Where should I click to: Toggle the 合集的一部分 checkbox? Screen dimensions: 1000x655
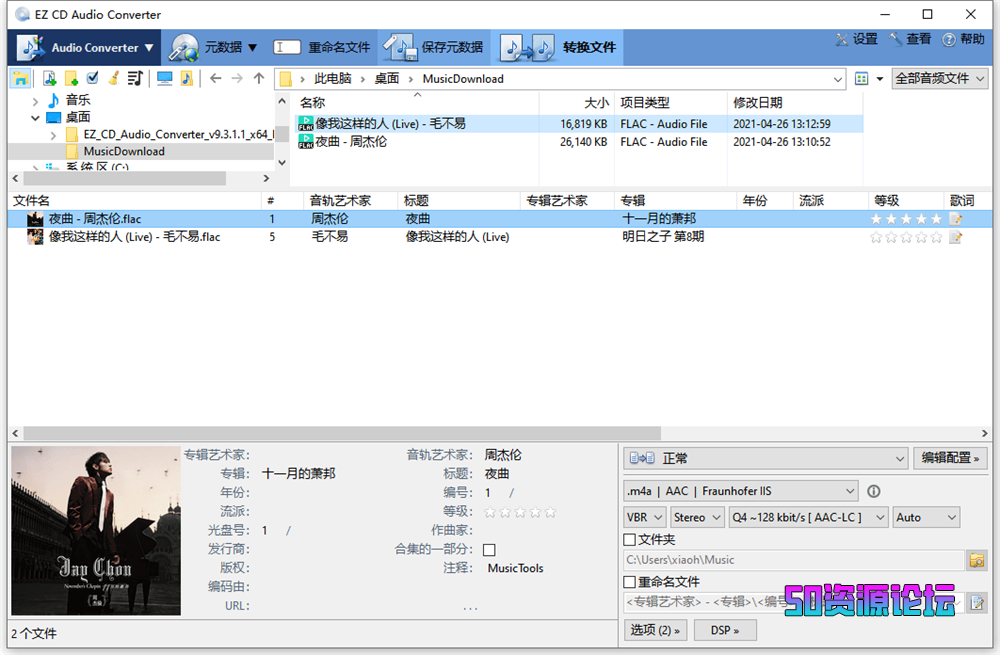pos(489,550)
